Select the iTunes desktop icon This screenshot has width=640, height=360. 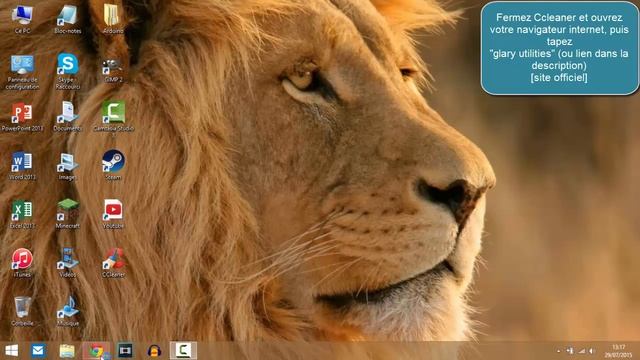point(22,262)
